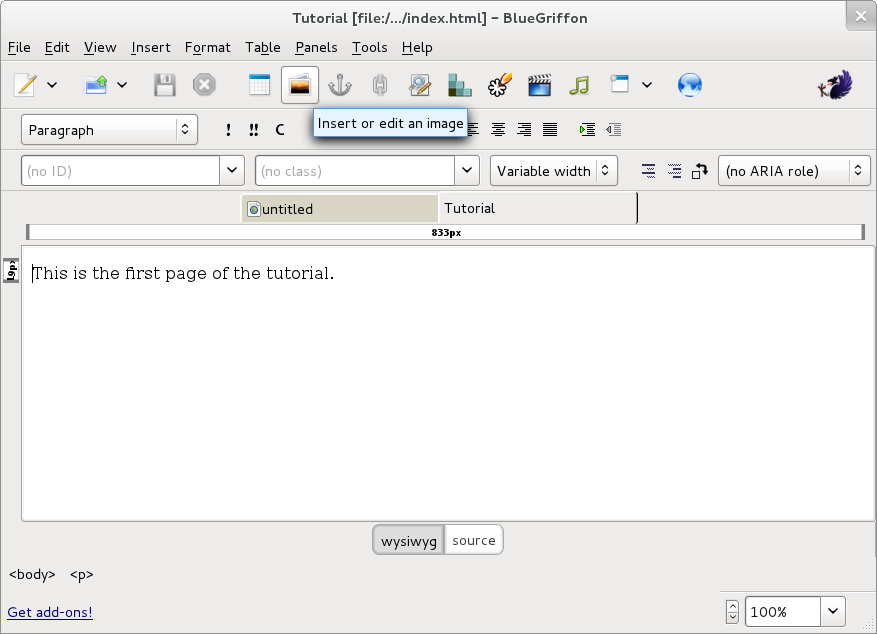The image size is (877, 634).
Task: Insert a table using the table icon
Action: click(x=259, y=85)
